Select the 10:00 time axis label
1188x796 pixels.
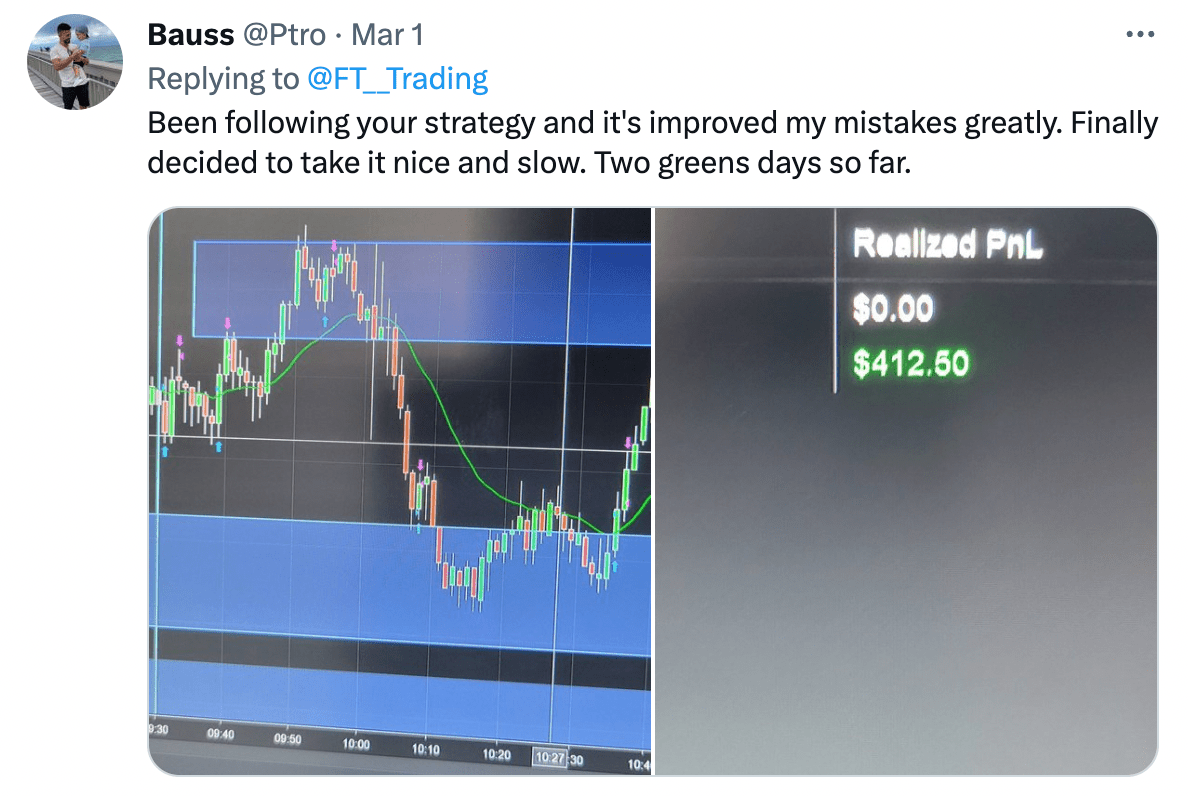click(355, 745)
